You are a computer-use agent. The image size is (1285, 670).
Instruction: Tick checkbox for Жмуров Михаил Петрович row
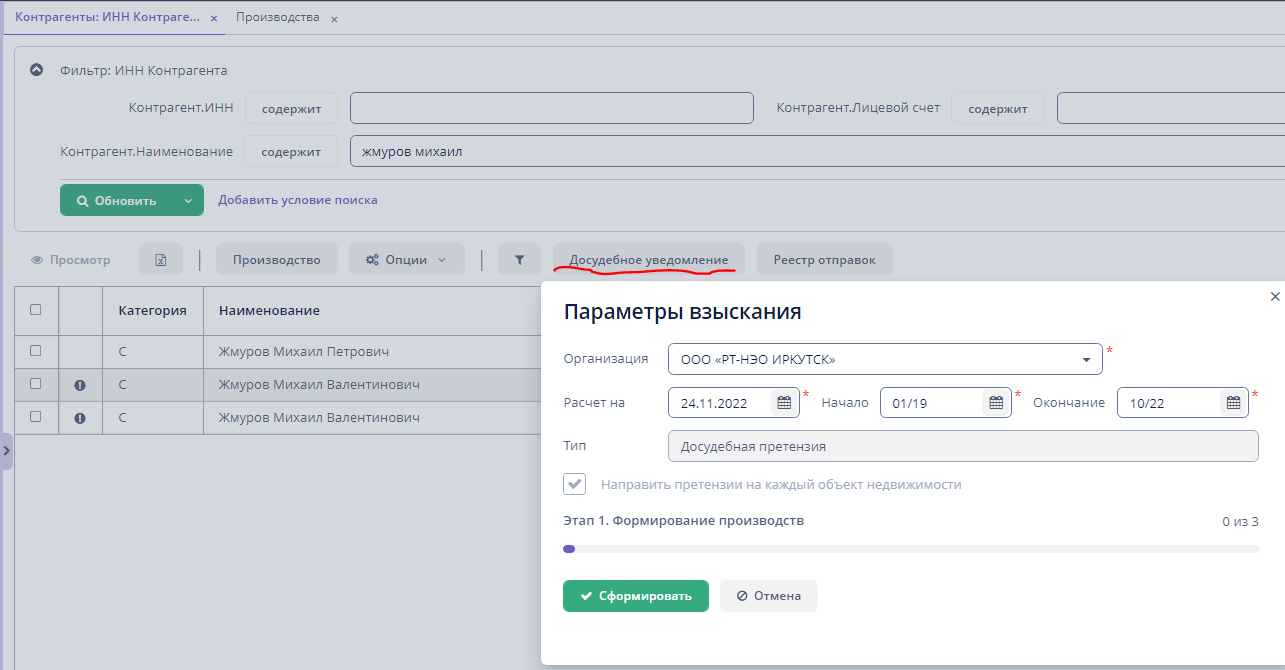[x=36, y=351]
